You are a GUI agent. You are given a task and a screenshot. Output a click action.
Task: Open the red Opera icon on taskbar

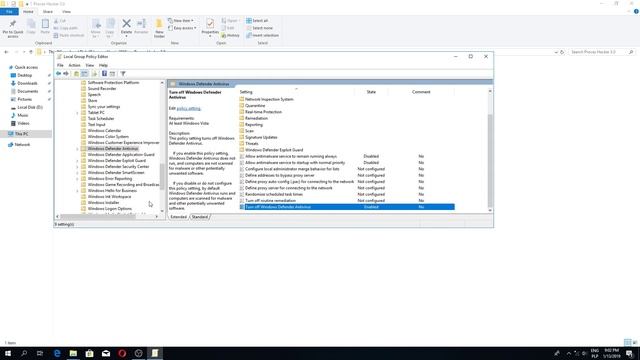coord(122,353)
